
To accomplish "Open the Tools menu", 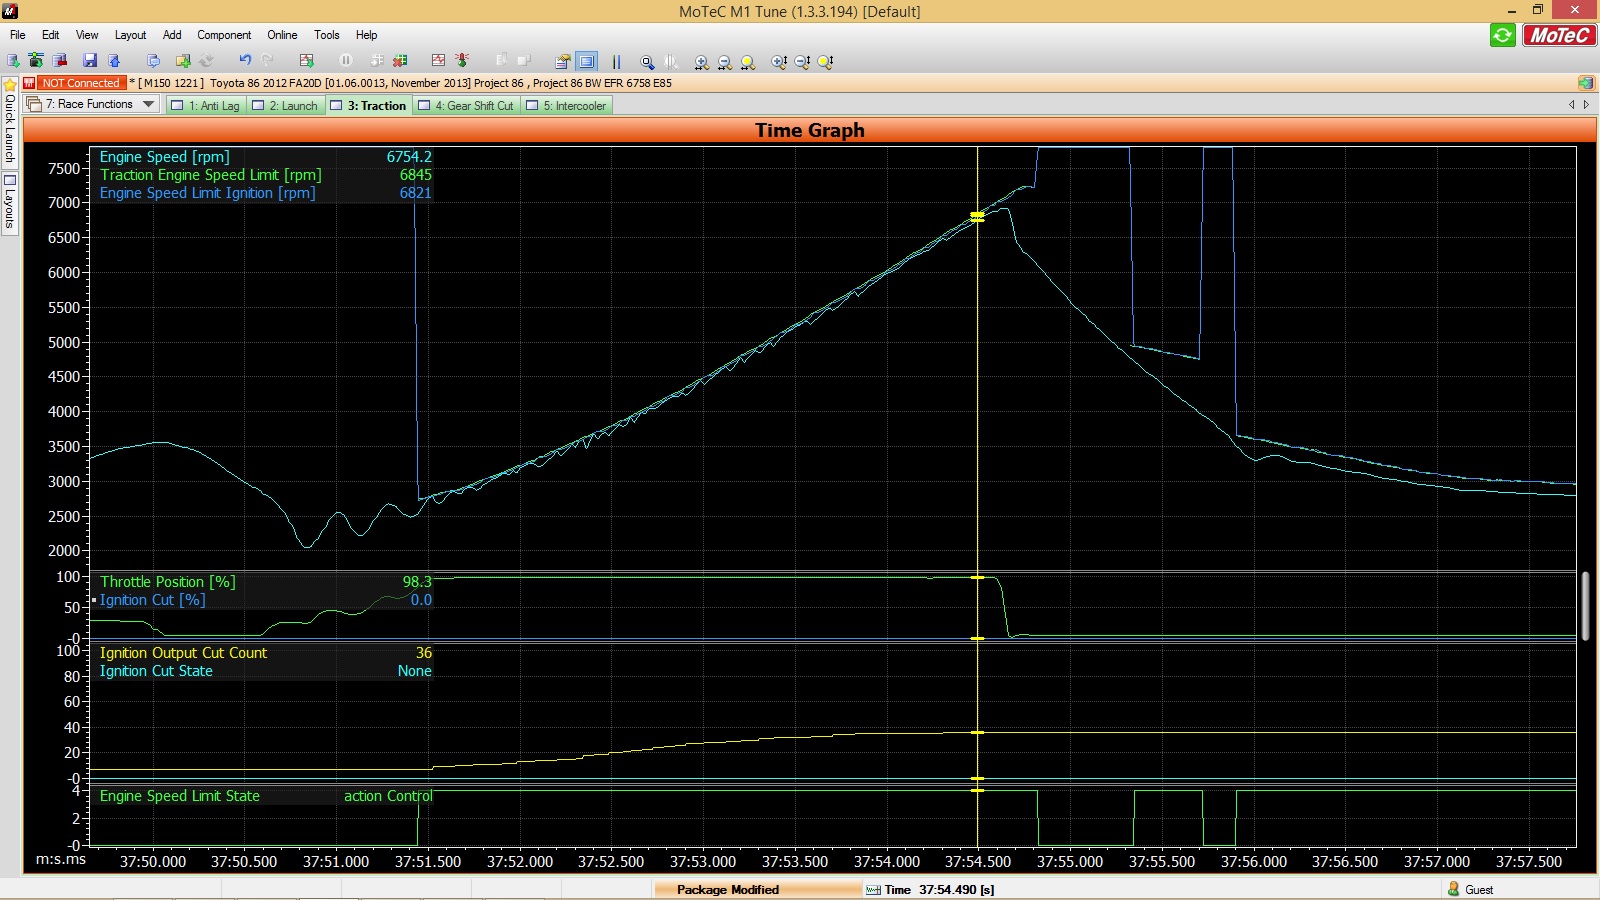I will (x=327, y=35).
